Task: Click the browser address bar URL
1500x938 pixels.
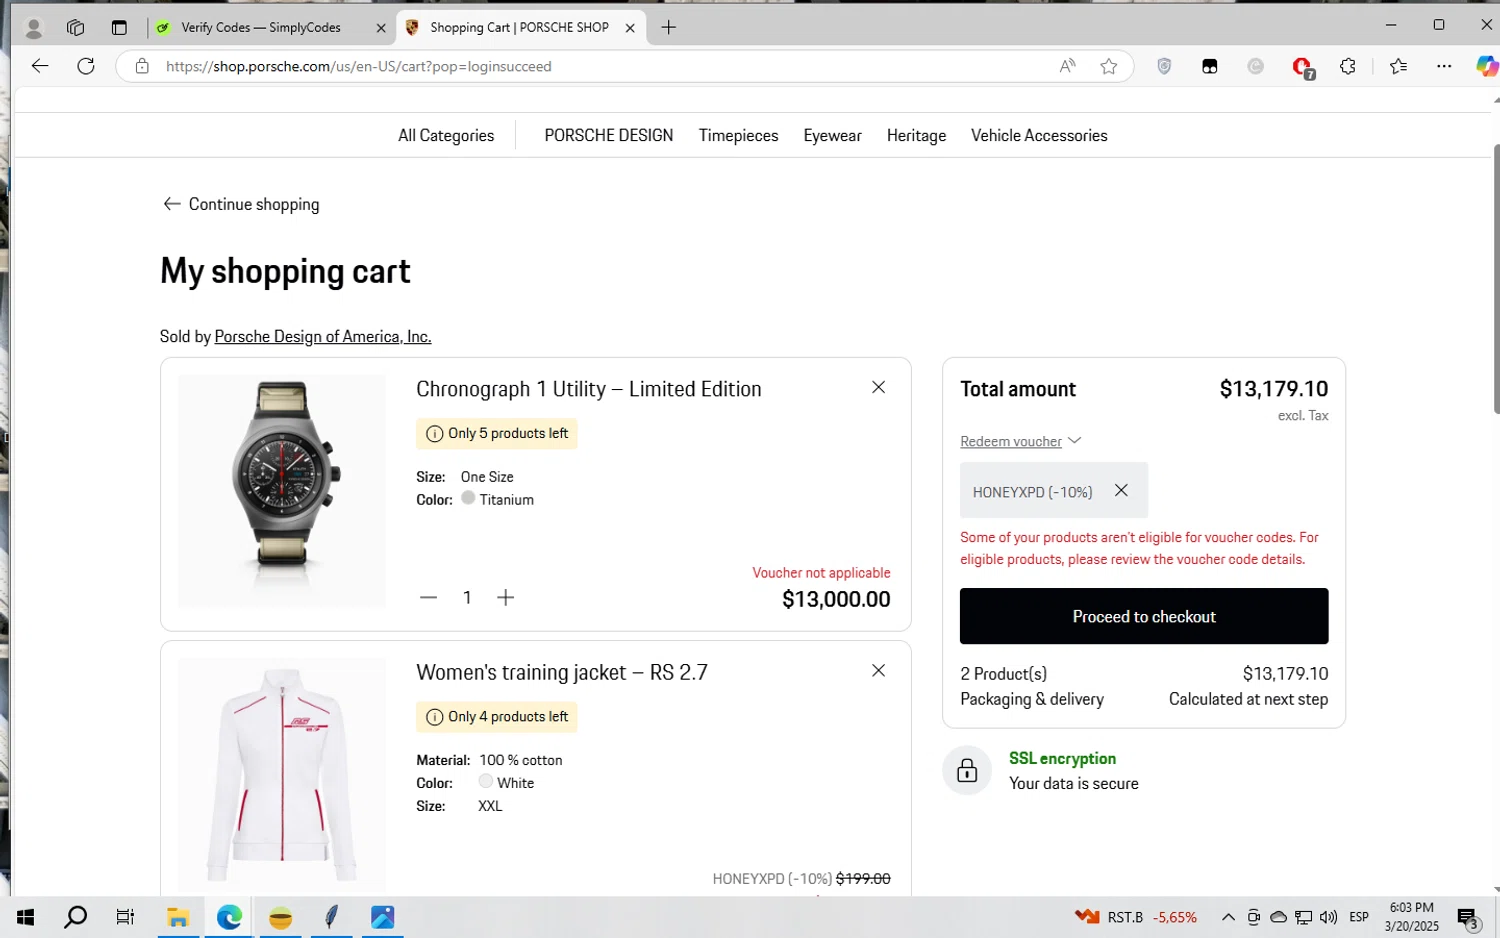Action: click(359, 66)
